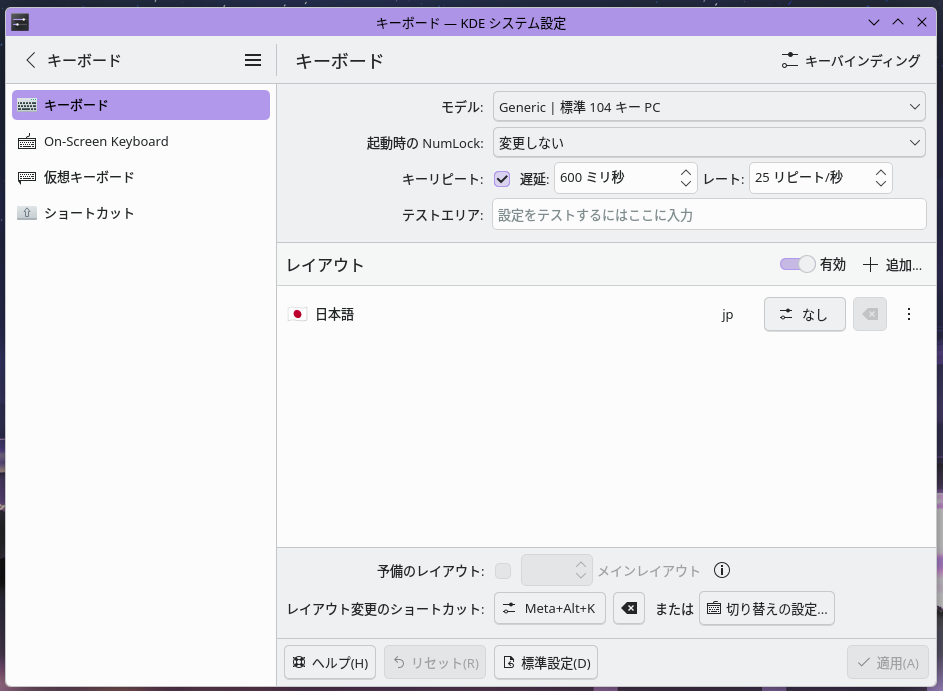This screenshot has height=691, width=943.
Task: Click the 追加... add layout button
Action: pos(892,265)
